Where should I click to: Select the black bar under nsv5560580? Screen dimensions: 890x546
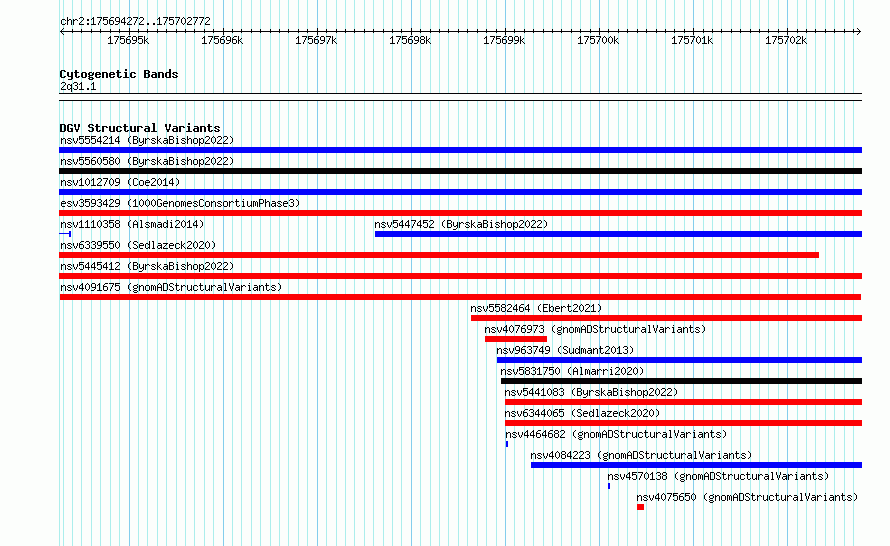point(460,171)
